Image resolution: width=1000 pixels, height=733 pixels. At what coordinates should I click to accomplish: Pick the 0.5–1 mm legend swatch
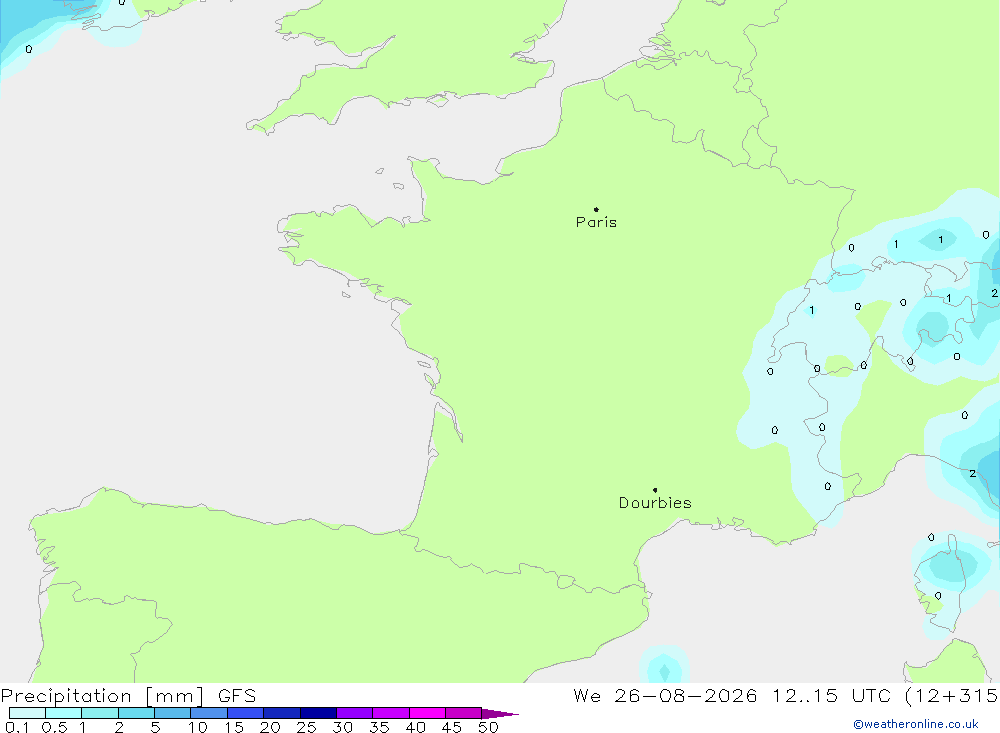pos(64,713)
